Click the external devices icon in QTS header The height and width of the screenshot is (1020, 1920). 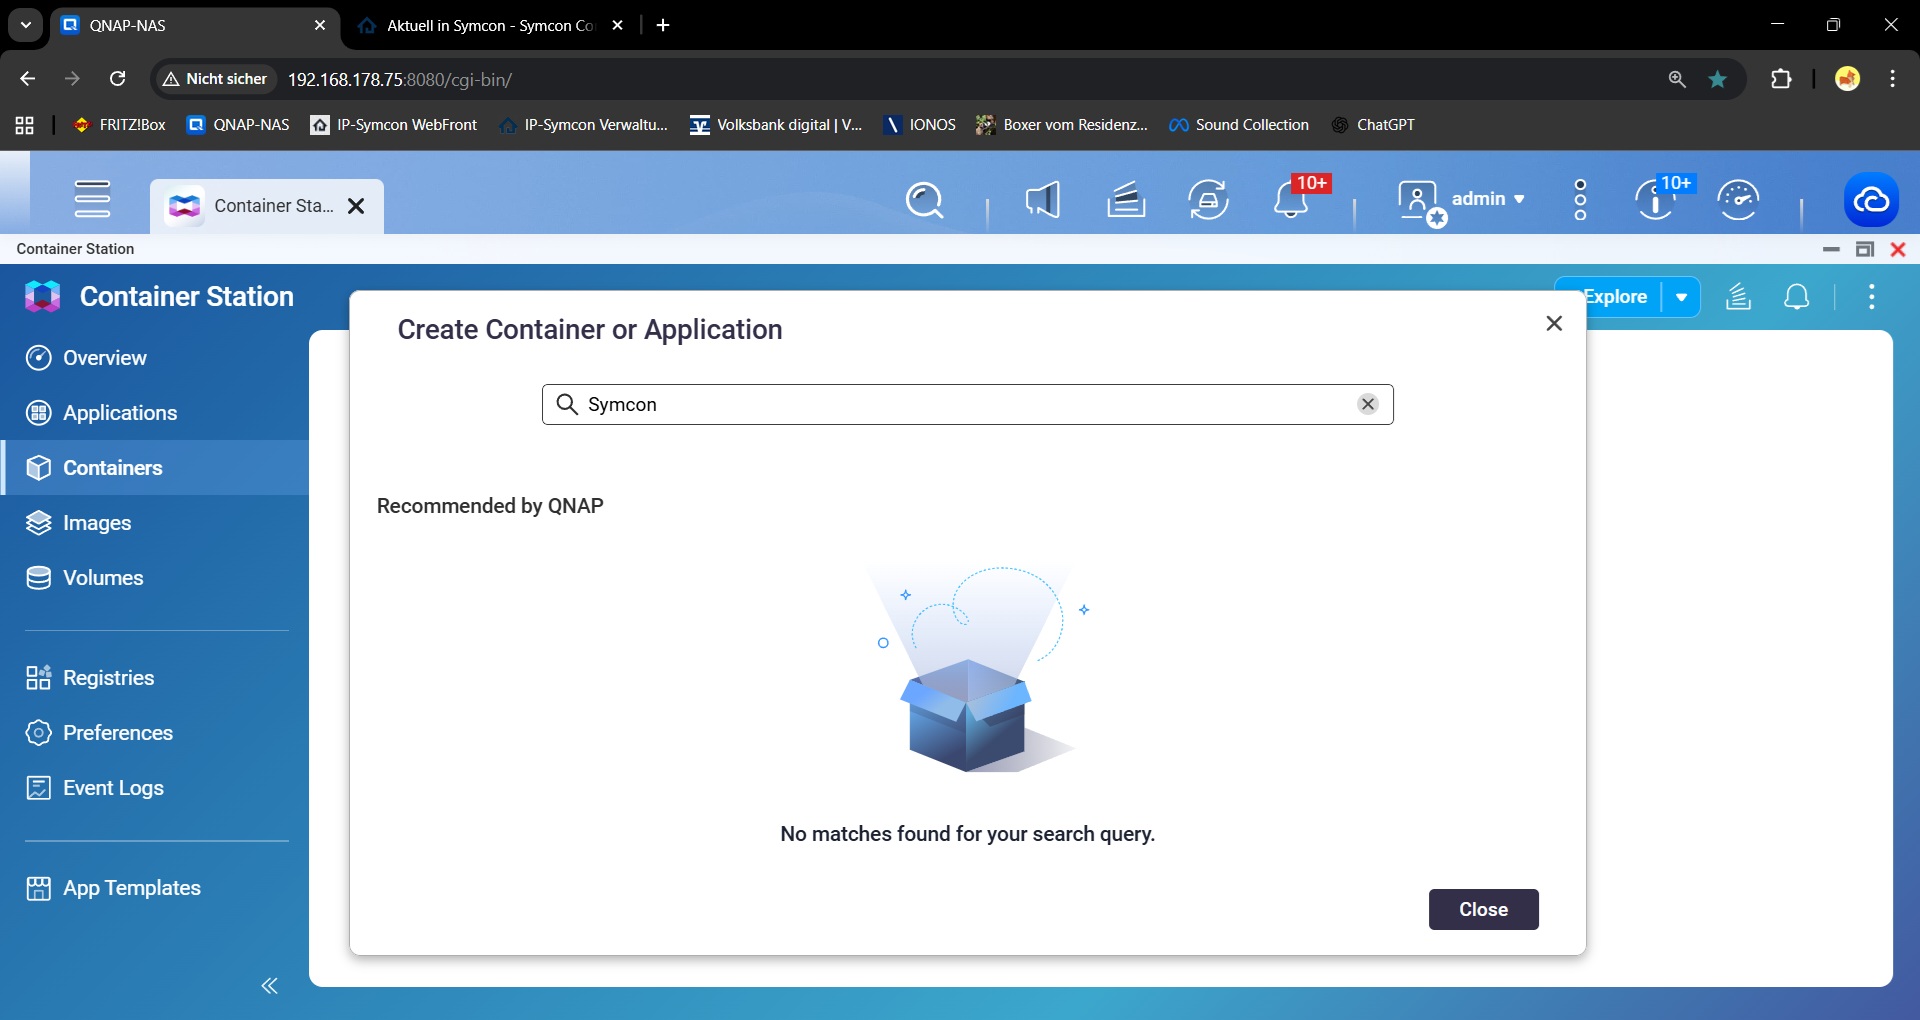tap(1208, 200)
